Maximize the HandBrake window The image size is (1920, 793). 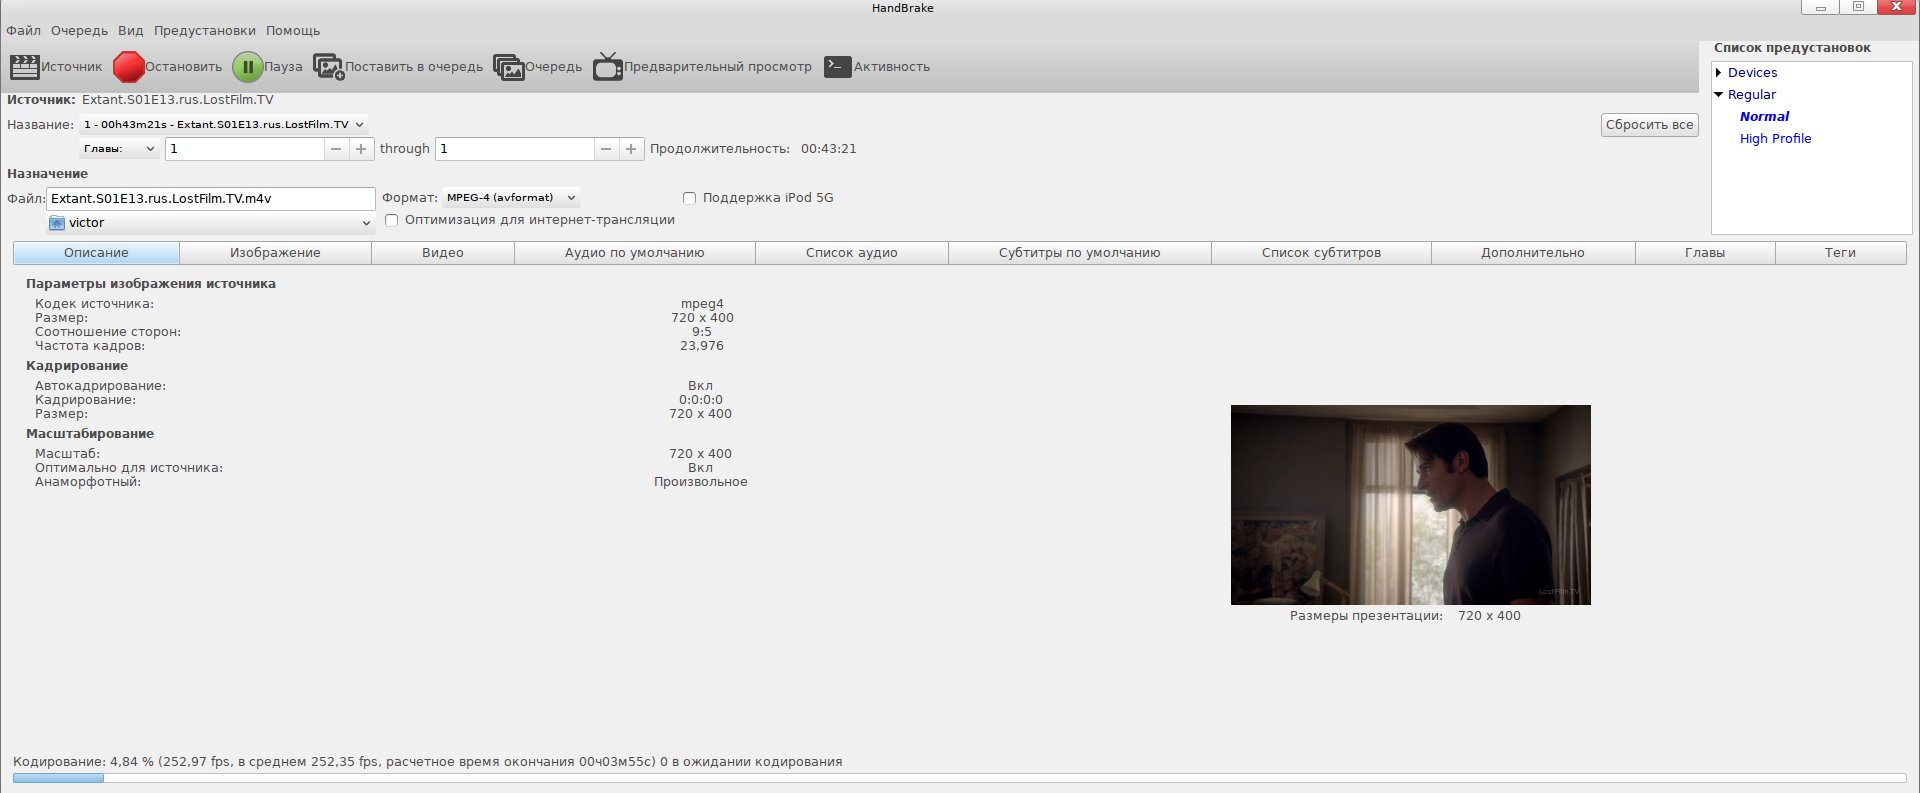[1858, 8]
